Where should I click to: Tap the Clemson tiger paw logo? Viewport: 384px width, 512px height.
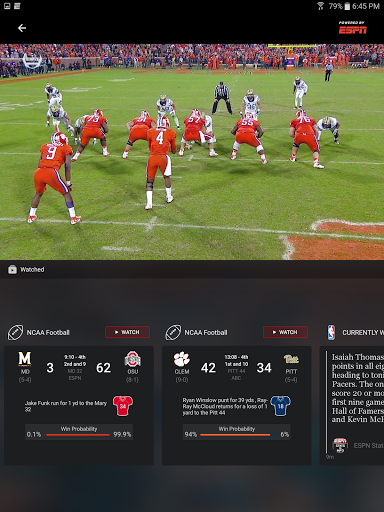pyautogui.click(x=182, y=359)
